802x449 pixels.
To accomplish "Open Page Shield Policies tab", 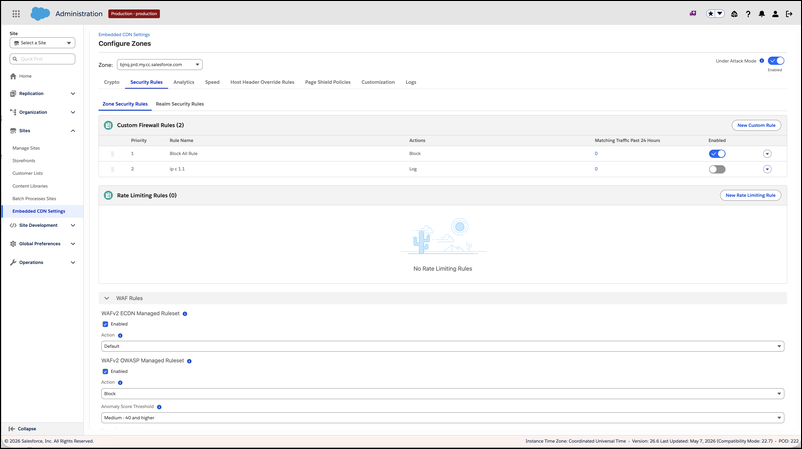I will (328, 82).
